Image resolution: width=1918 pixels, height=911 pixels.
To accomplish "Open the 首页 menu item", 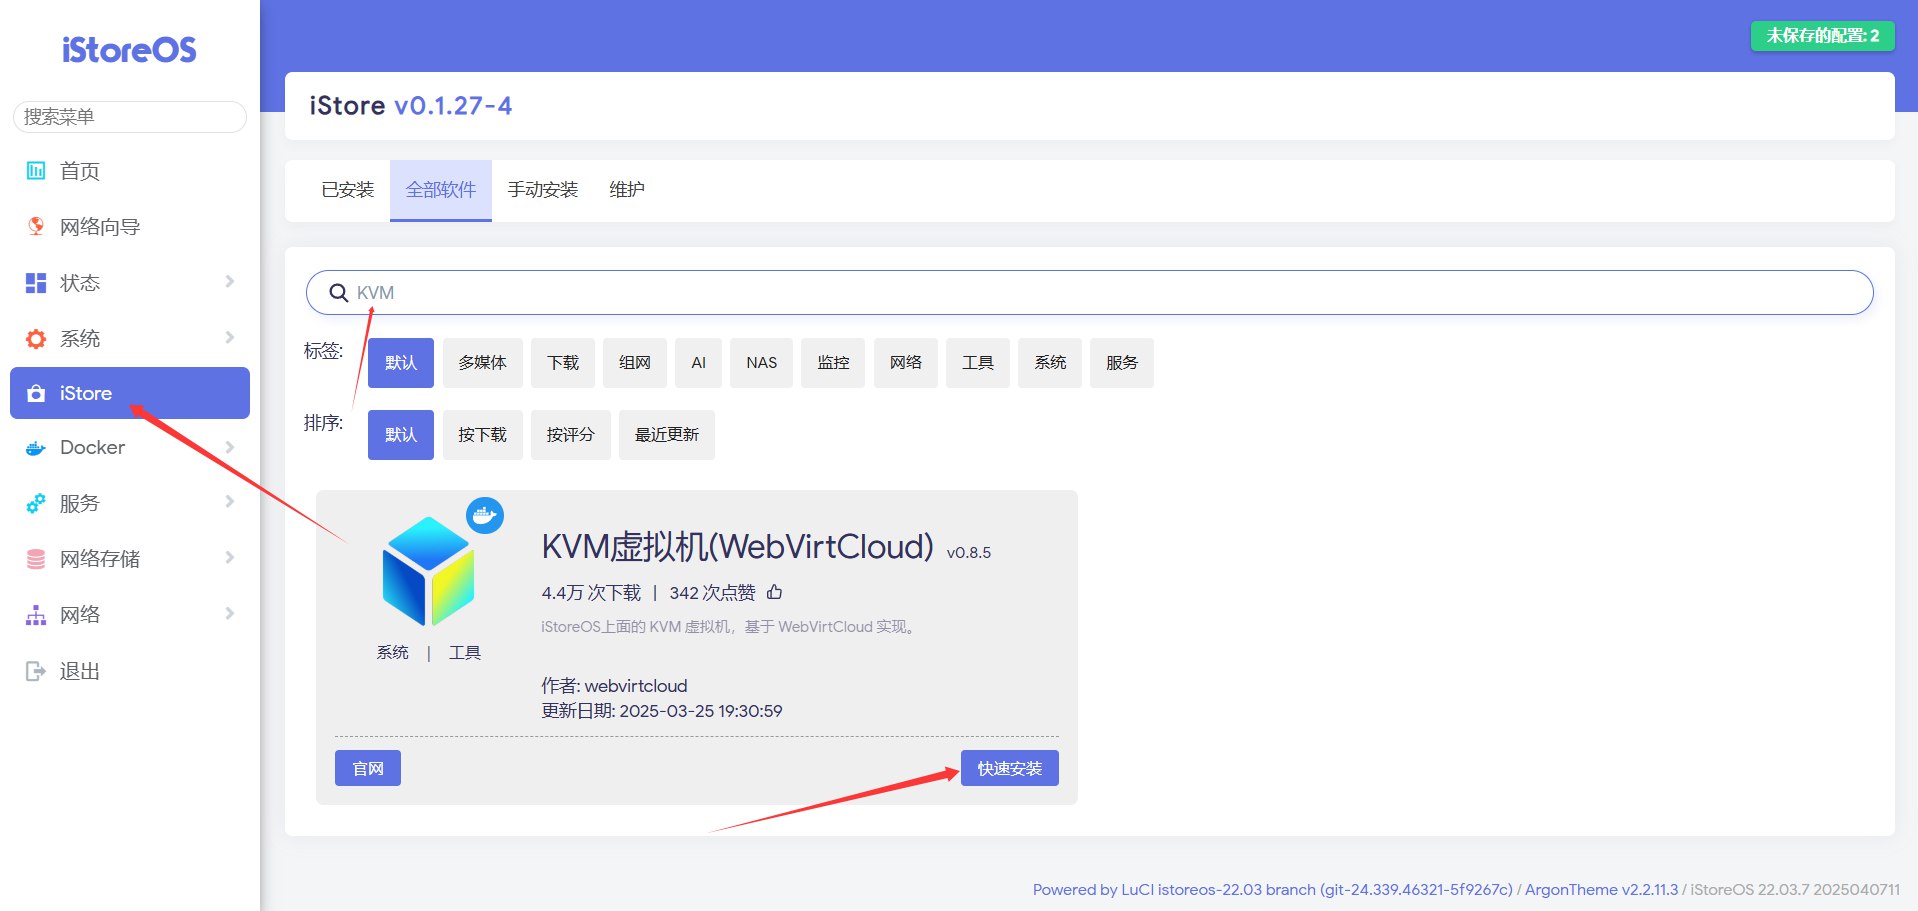I will [130, 171].
